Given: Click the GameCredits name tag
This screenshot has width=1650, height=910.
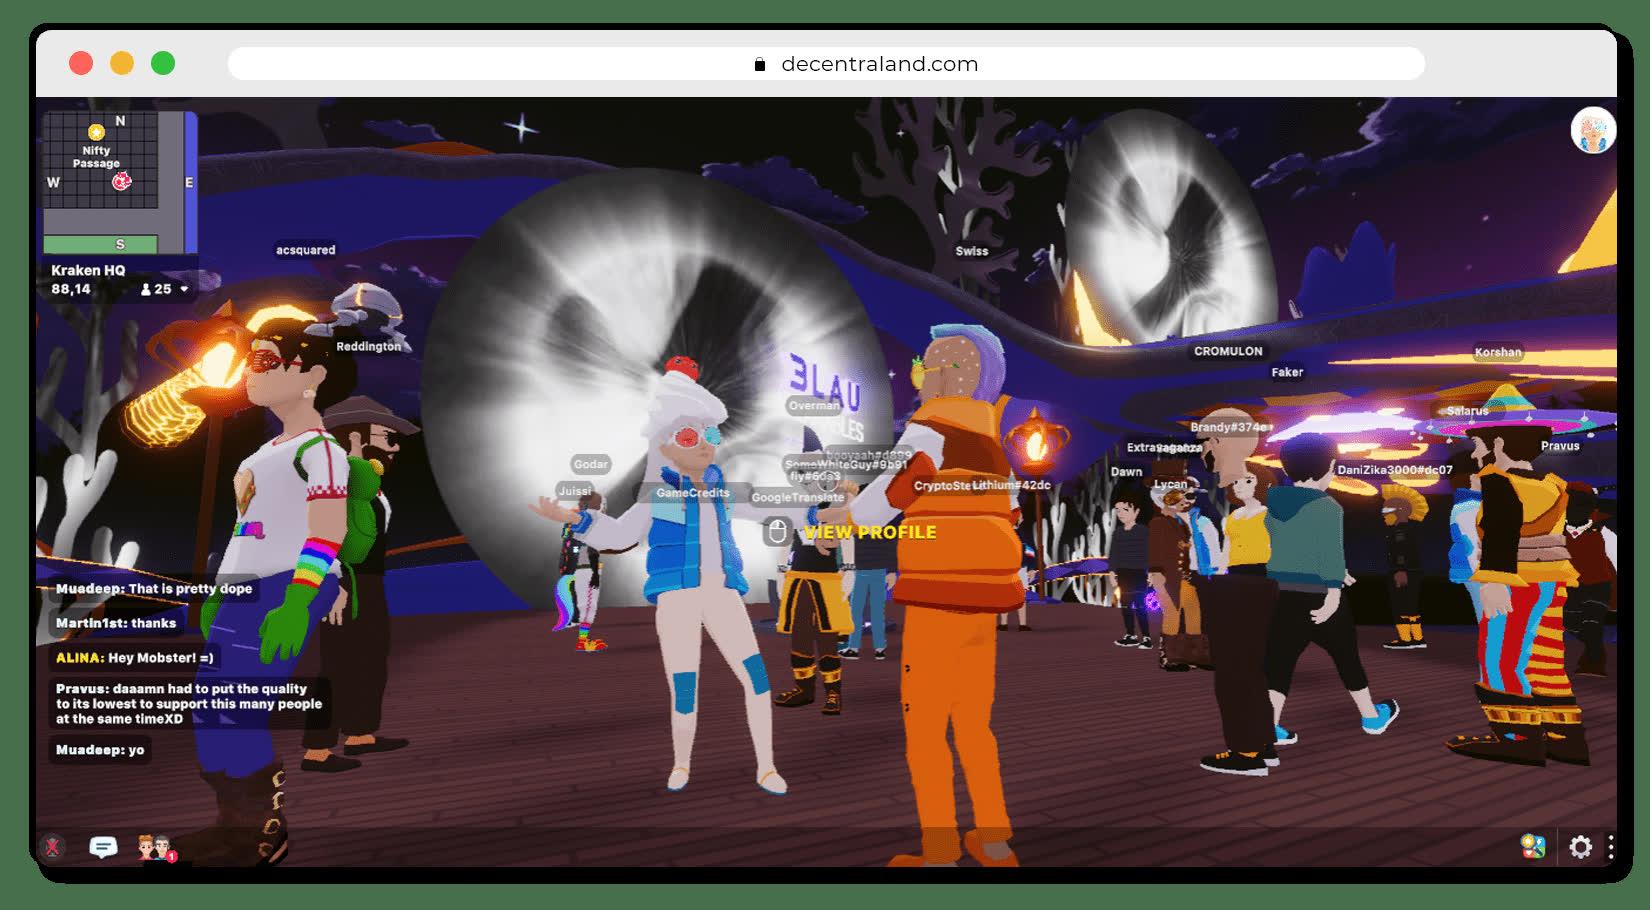Looking at the screenshot, I should point(693,493).
